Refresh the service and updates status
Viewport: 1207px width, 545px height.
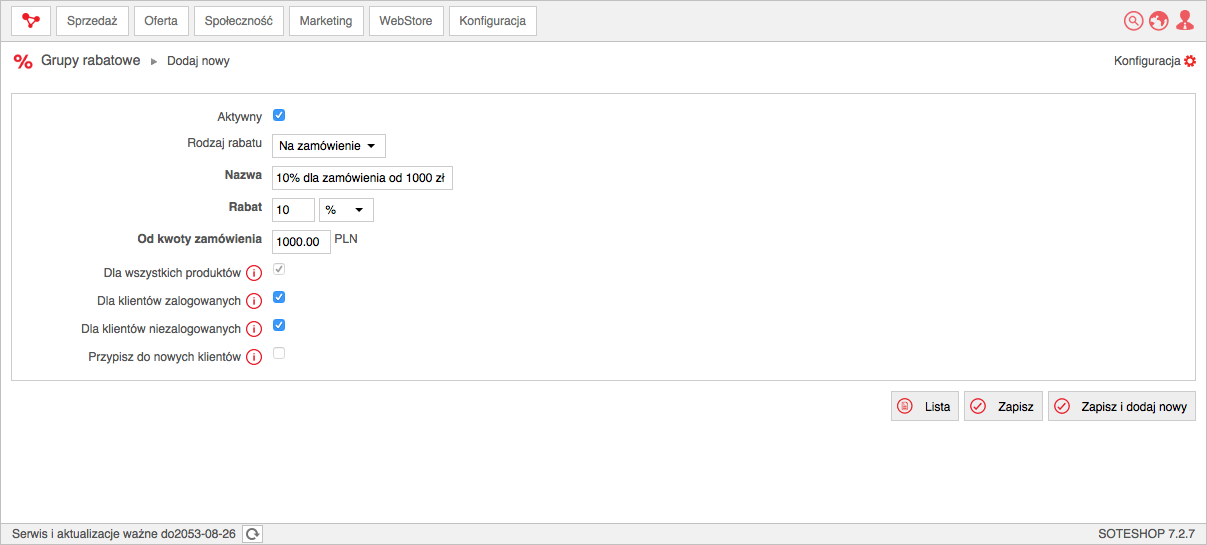252,534
